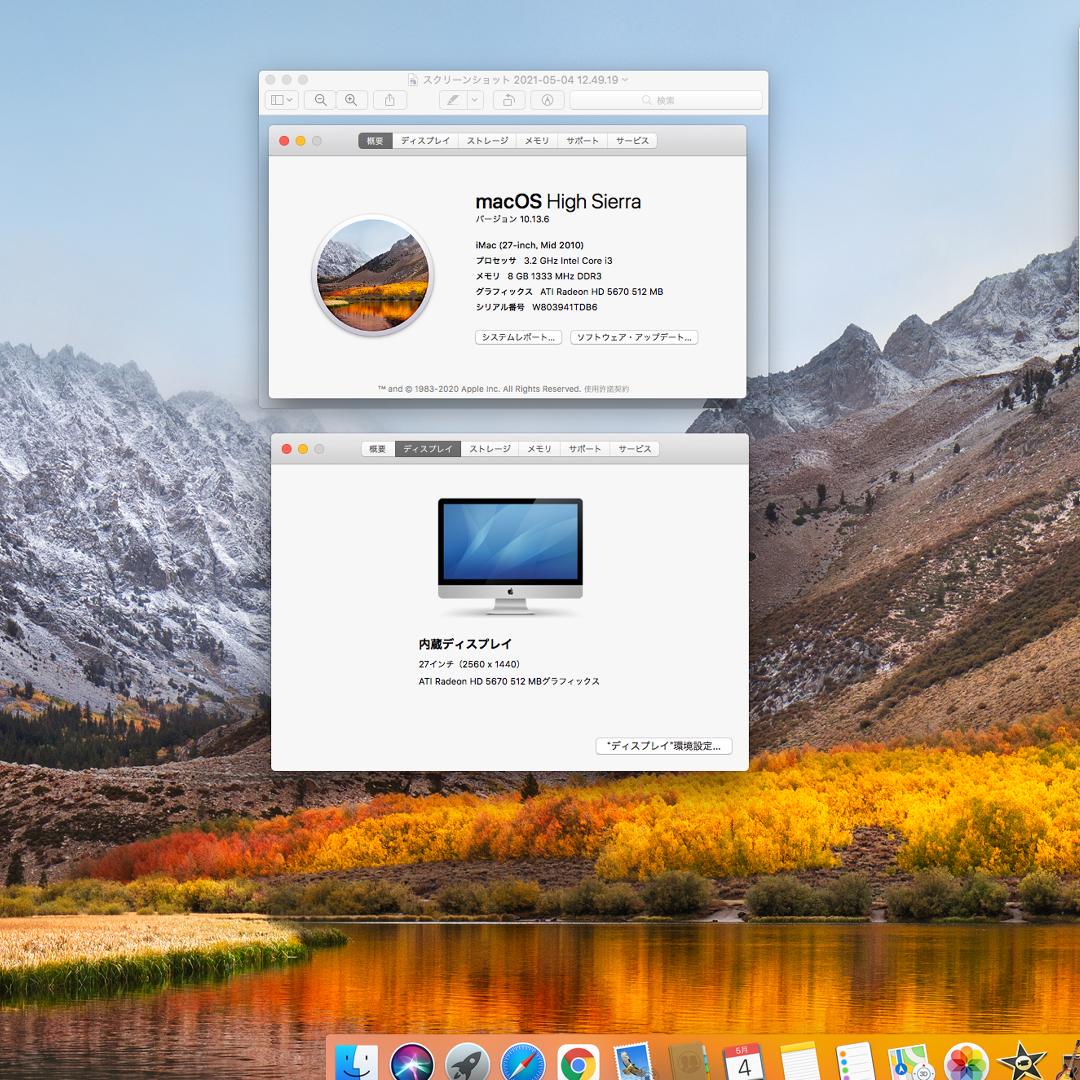Open Maps from the Dock
Viewport: 1080px width, 1080px height.
coord(910,1063)
